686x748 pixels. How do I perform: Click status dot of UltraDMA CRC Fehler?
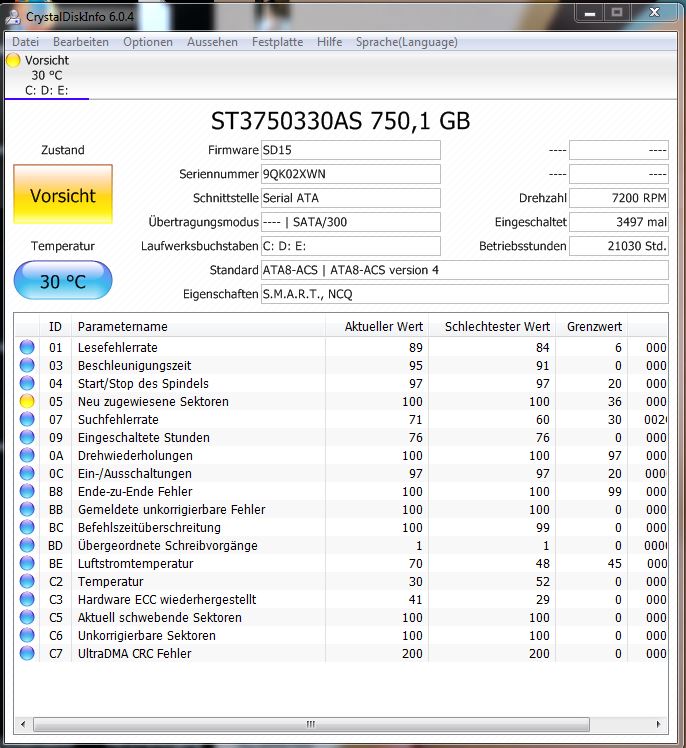point(27,654)
